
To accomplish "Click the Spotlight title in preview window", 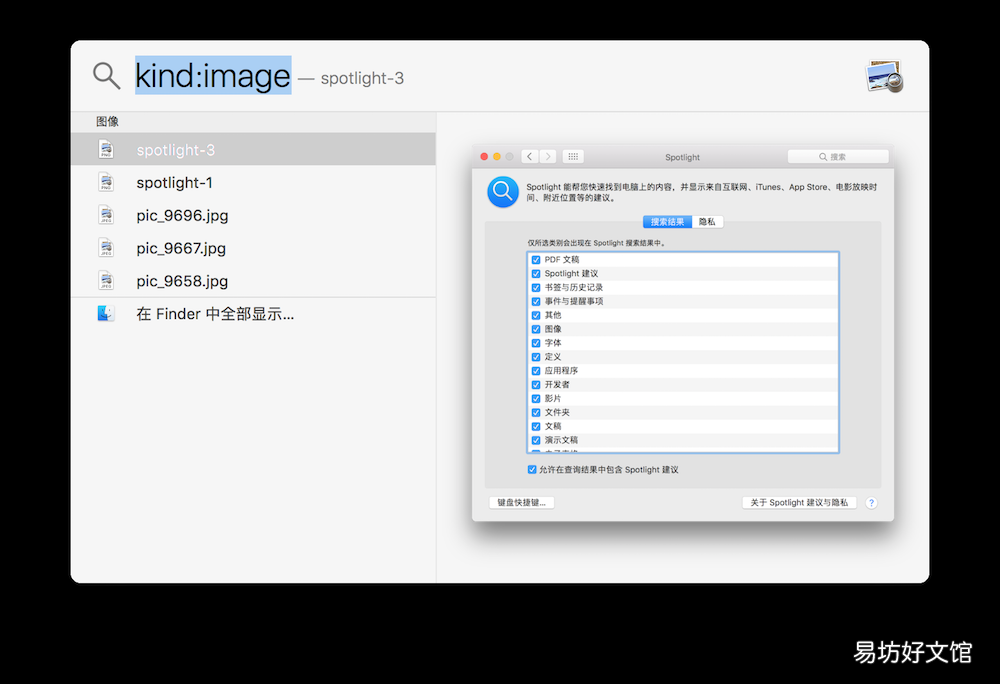I will click(682, 157).
